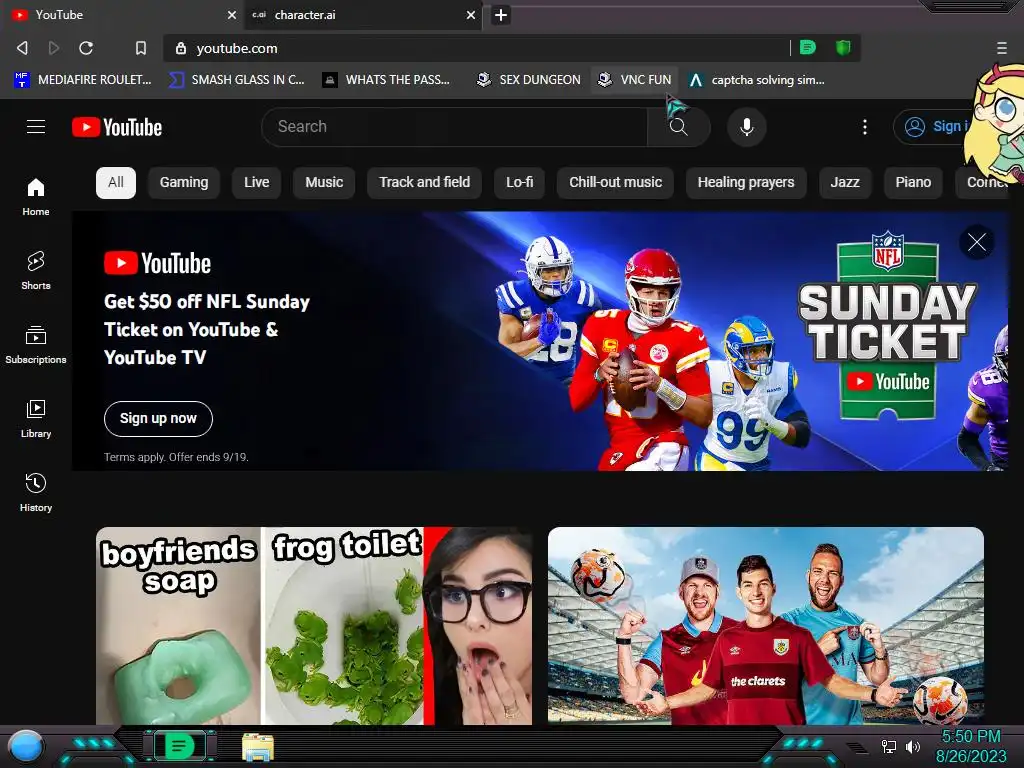The height and width of the screenshot is (768, 1024).
Task: Go back with the browser back arrow
Action: coord(22,48)
